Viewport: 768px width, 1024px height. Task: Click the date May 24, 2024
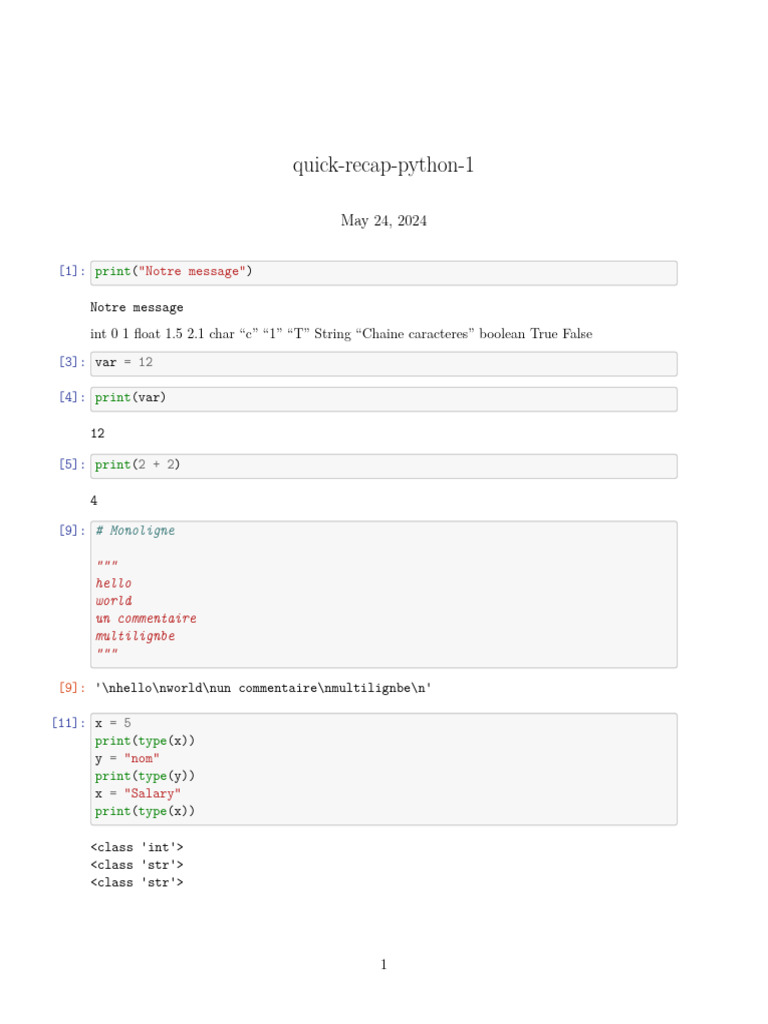point(383,221)
